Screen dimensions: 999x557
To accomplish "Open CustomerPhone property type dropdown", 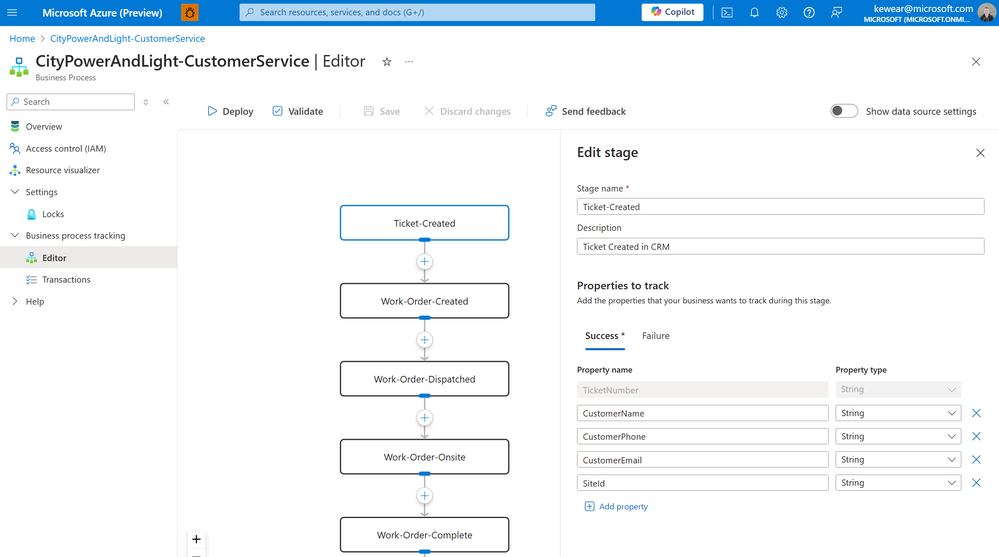I will 898,437.
